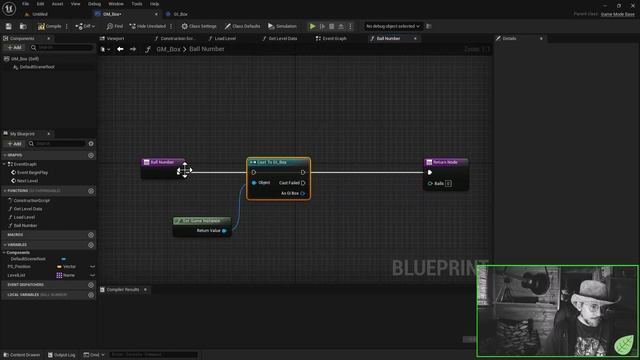Open the Help menu
This screenshot has width=640, height=360.
coord(154,4)
